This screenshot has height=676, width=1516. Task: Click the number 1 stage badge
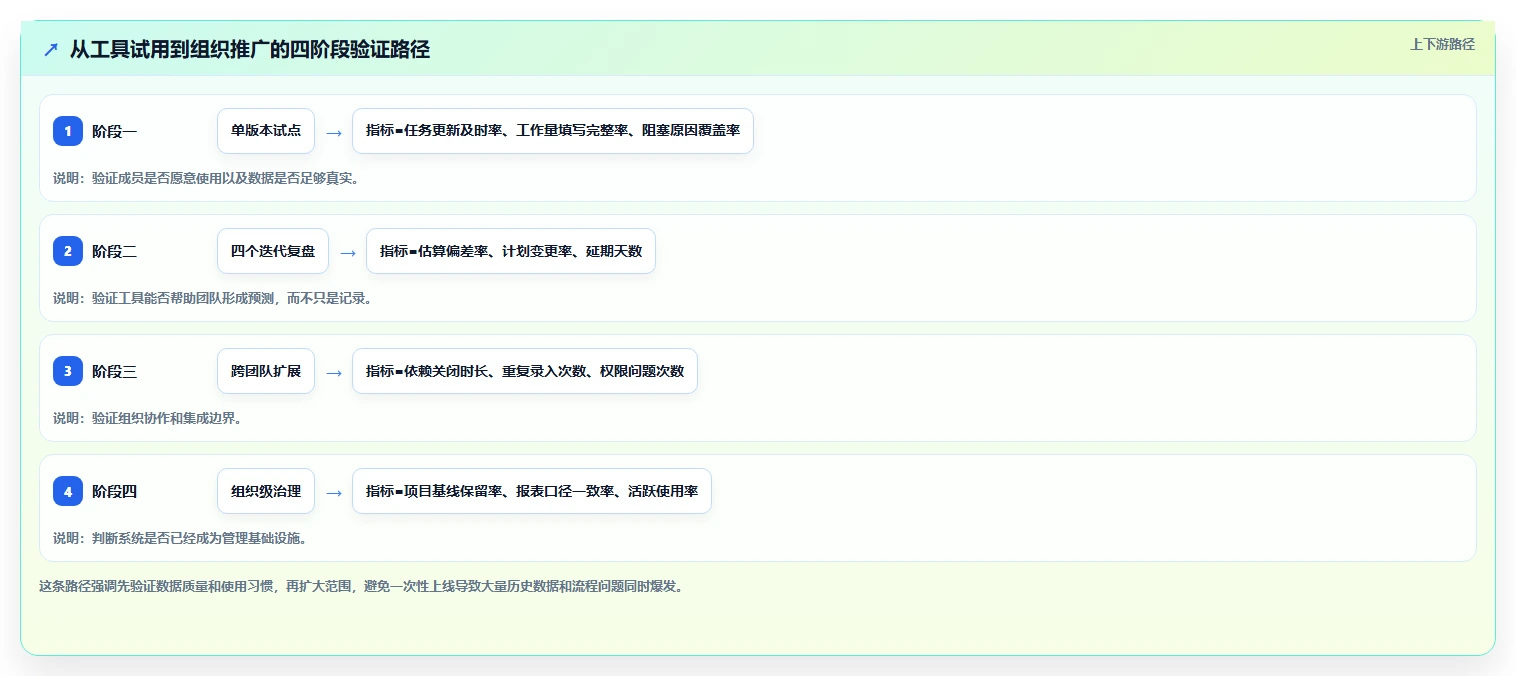coord(68,131)
